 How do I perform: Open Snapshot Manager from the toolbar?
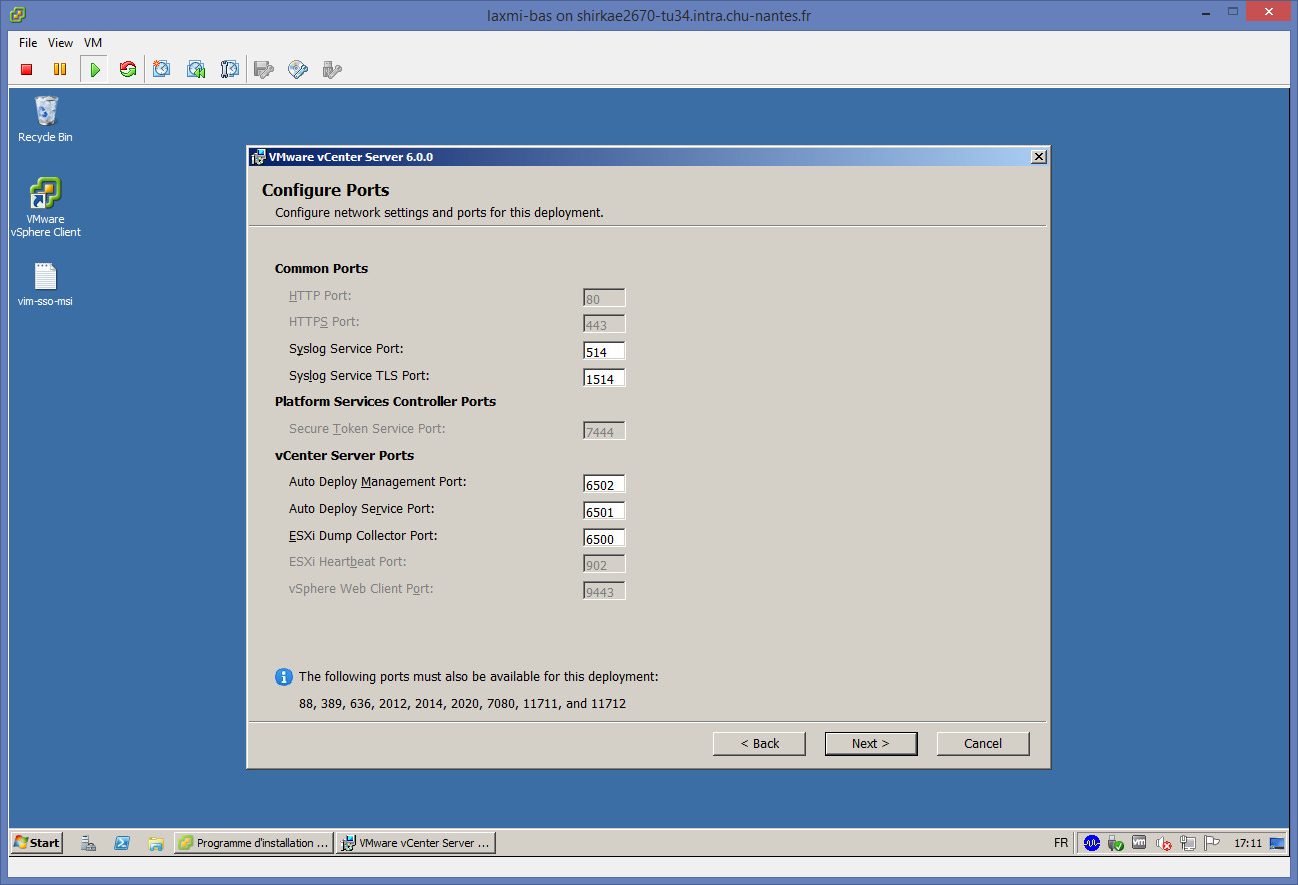pyautogui.click(x=230, y=70)
